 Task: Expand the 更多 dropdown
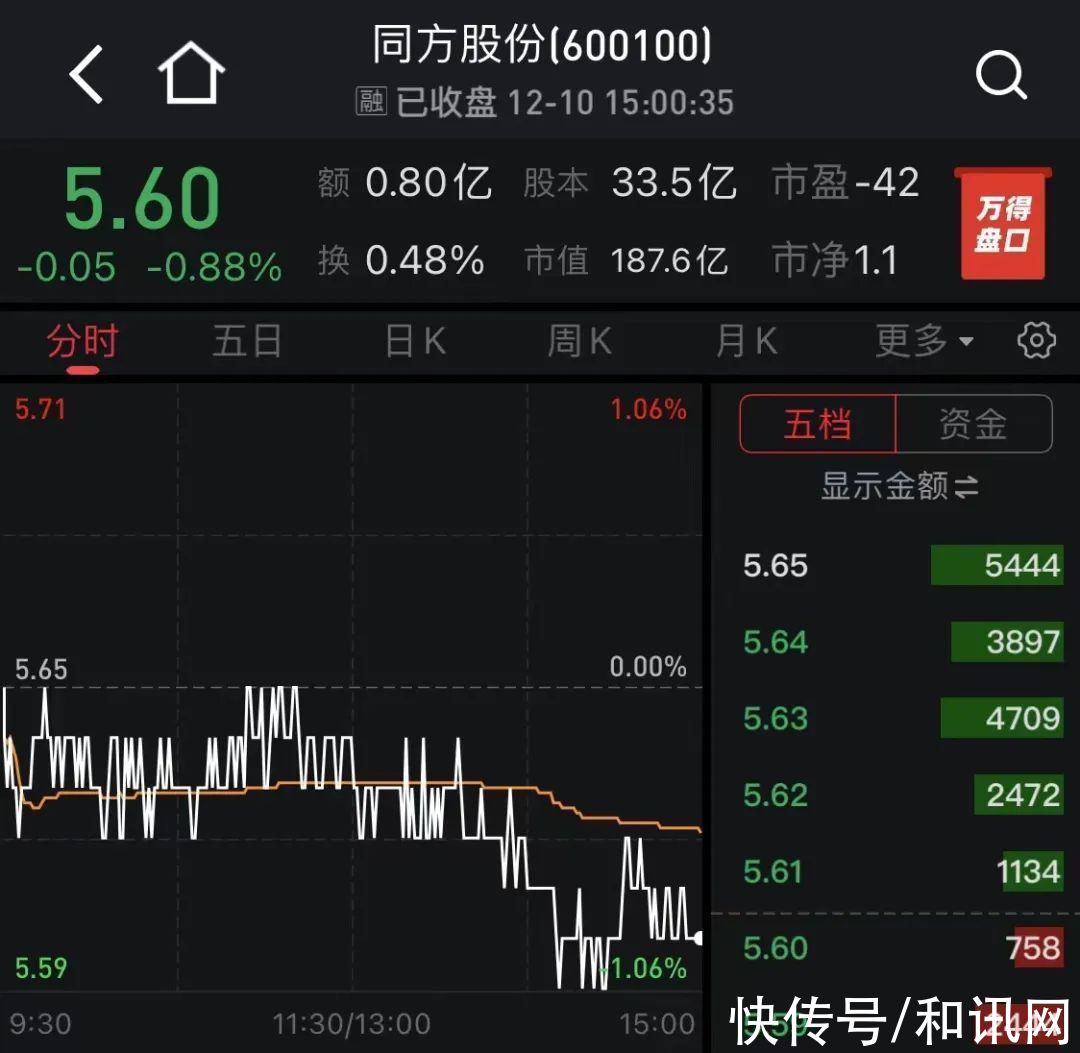pyautogui.click(x=924, y=340)
